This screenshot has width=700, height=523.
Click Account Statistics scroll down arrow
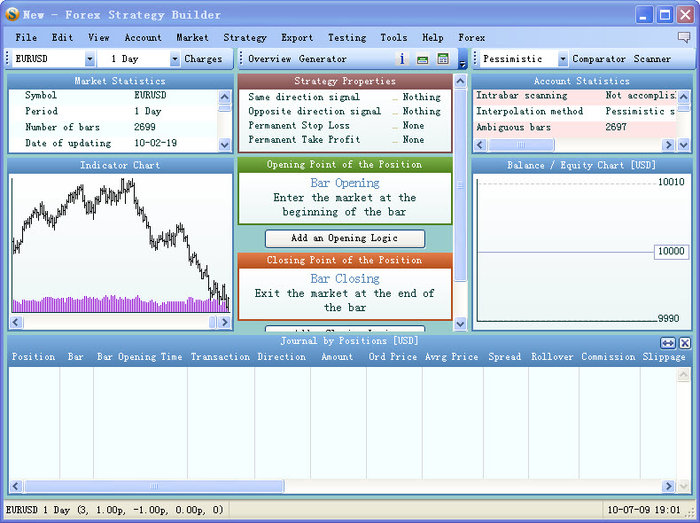tap(683, 145)
